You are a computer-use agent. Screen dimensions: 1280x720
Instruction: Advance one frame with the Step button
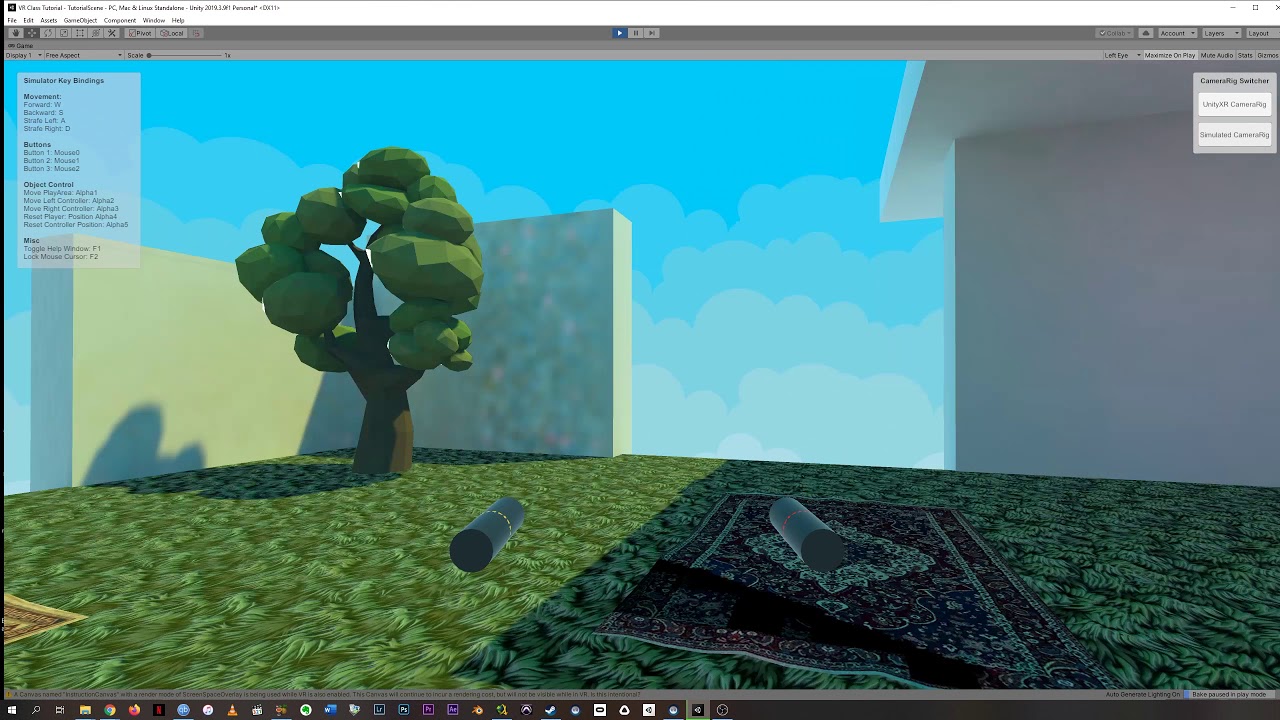(651, 33)
